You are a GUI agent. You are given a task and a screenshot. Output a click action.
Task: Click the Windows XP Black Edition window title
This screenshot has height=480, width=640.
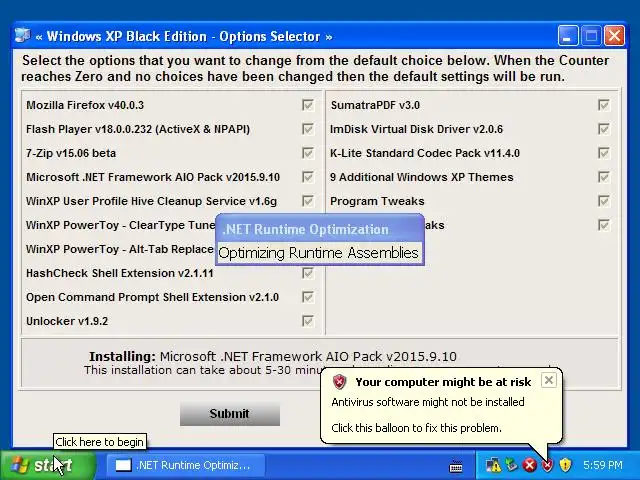(x=184, y=36)
